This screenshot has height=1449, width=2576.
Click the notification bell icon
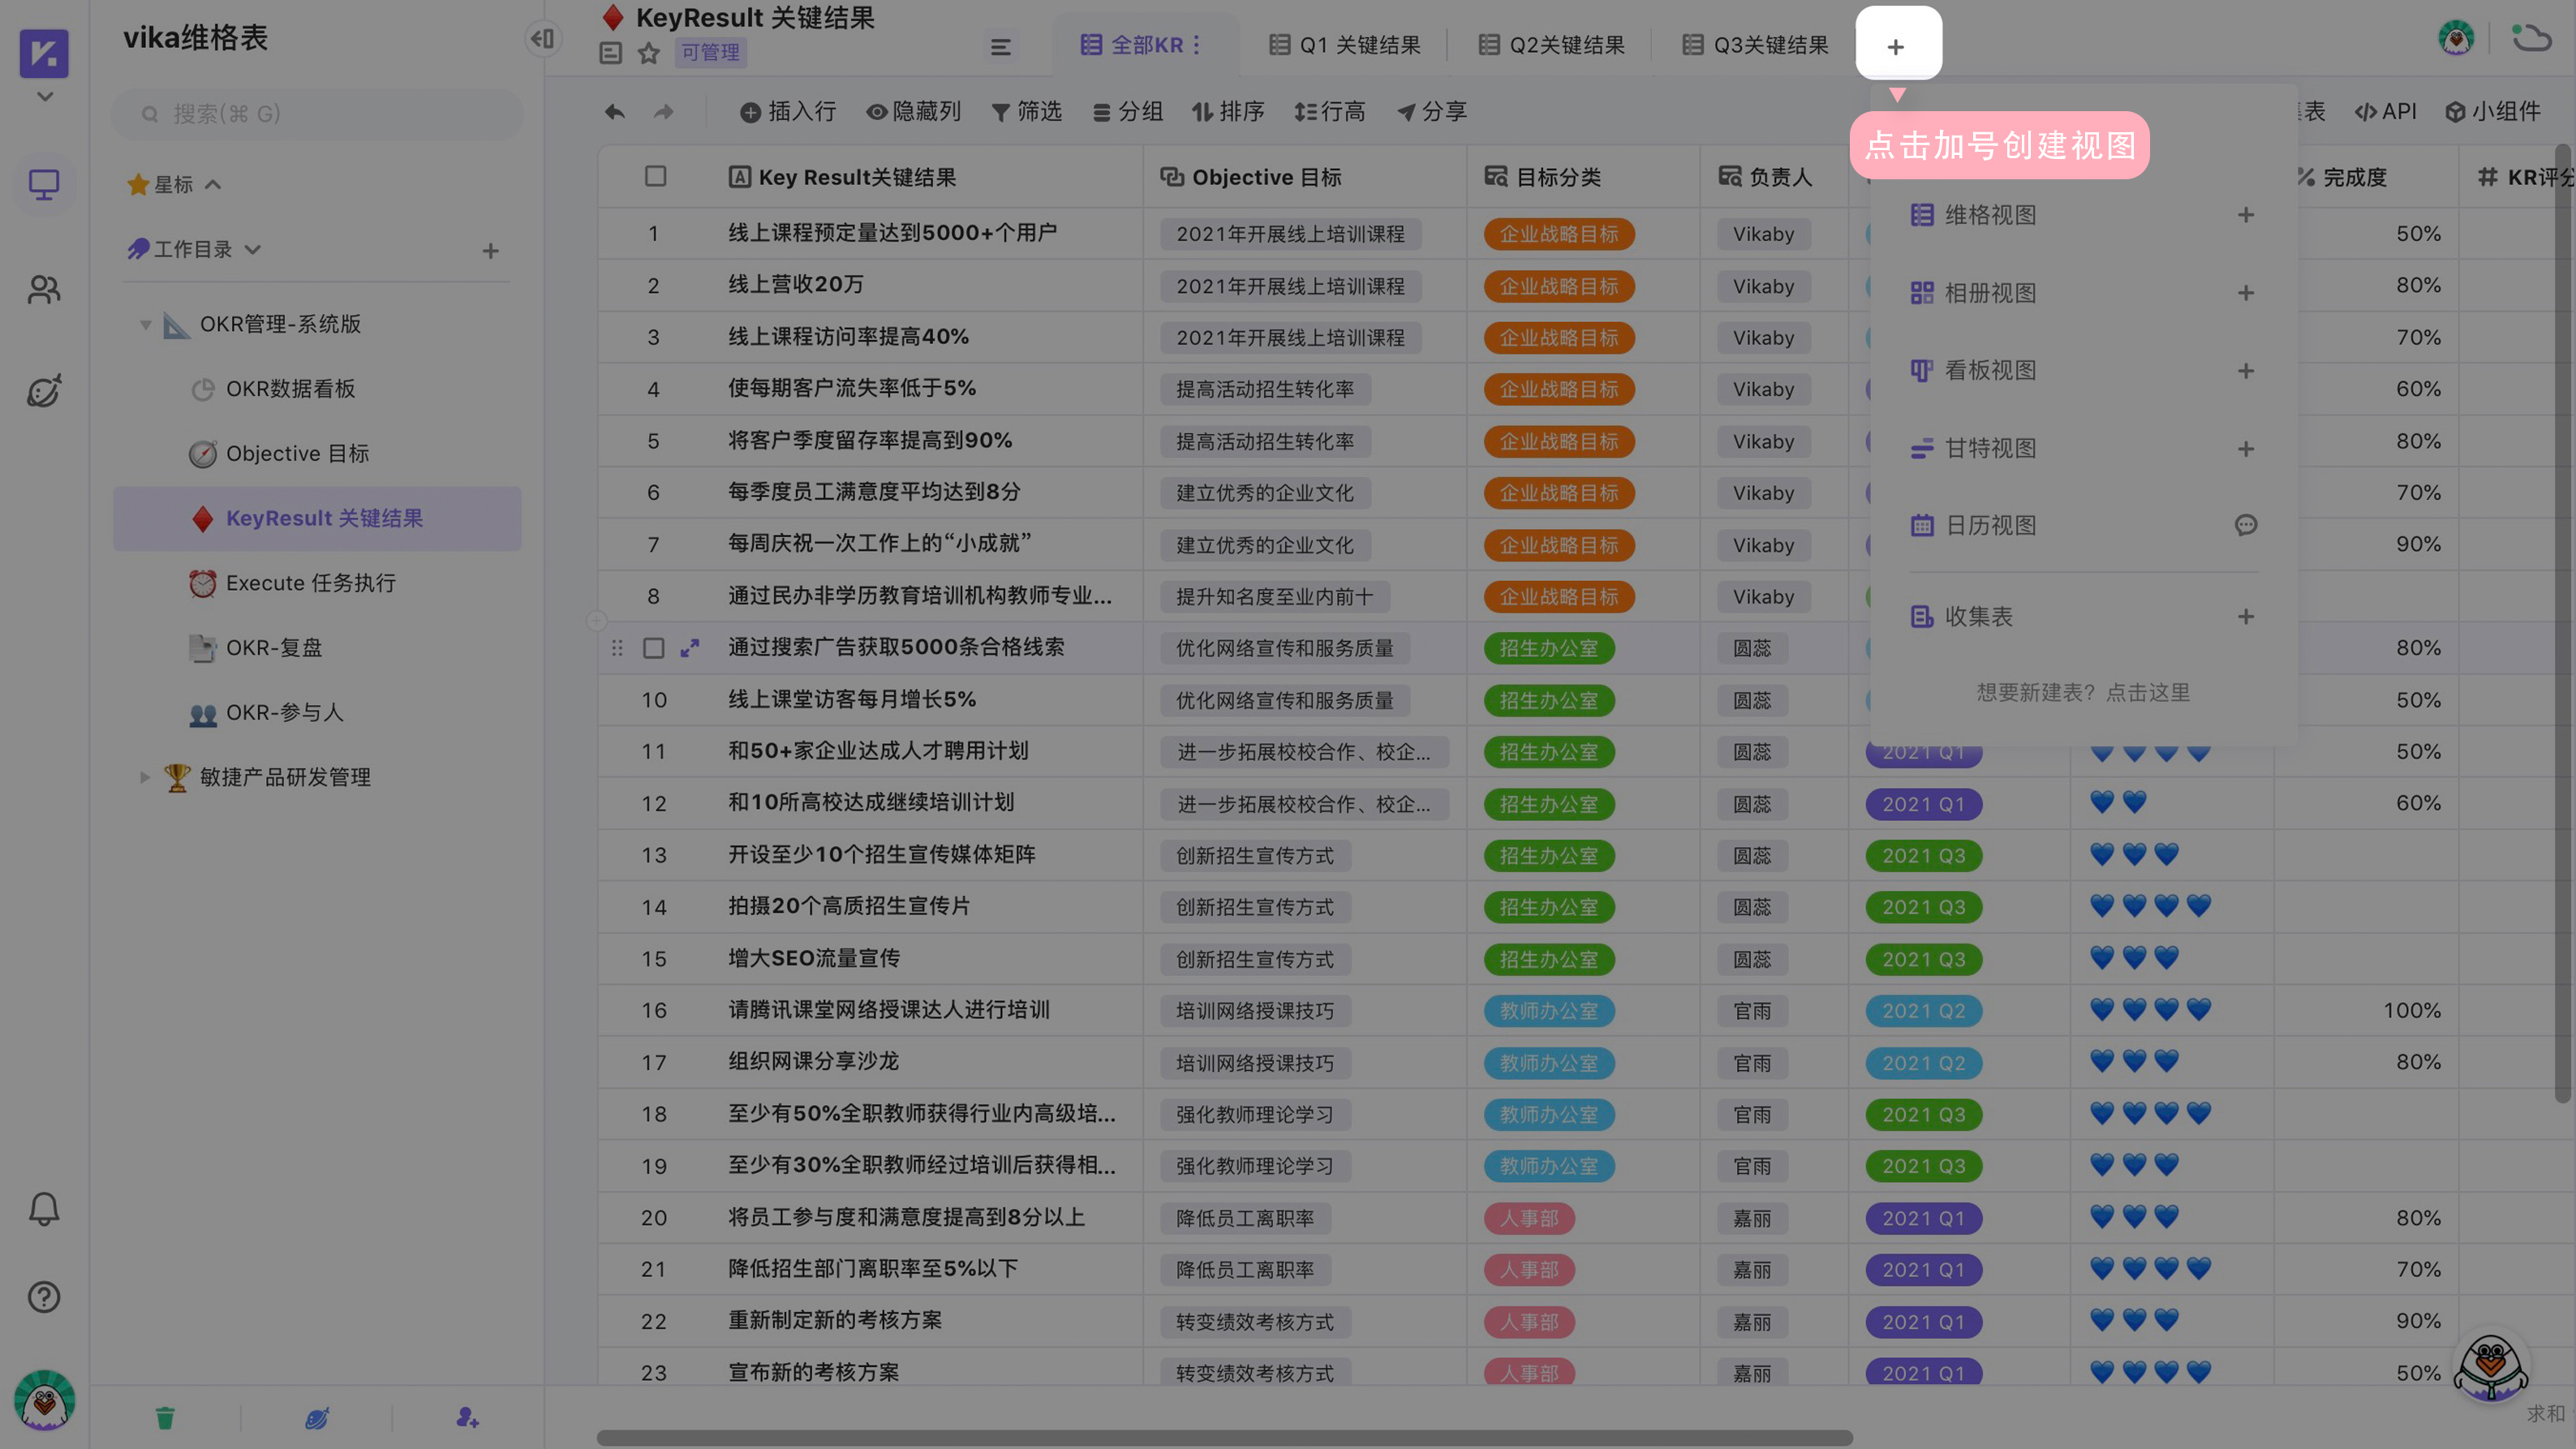point(43,1208)
